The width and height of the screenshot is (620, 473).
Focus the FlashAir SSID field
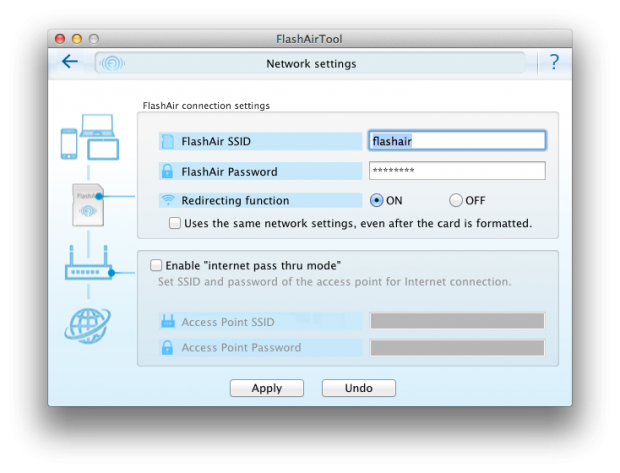[457, 140]
